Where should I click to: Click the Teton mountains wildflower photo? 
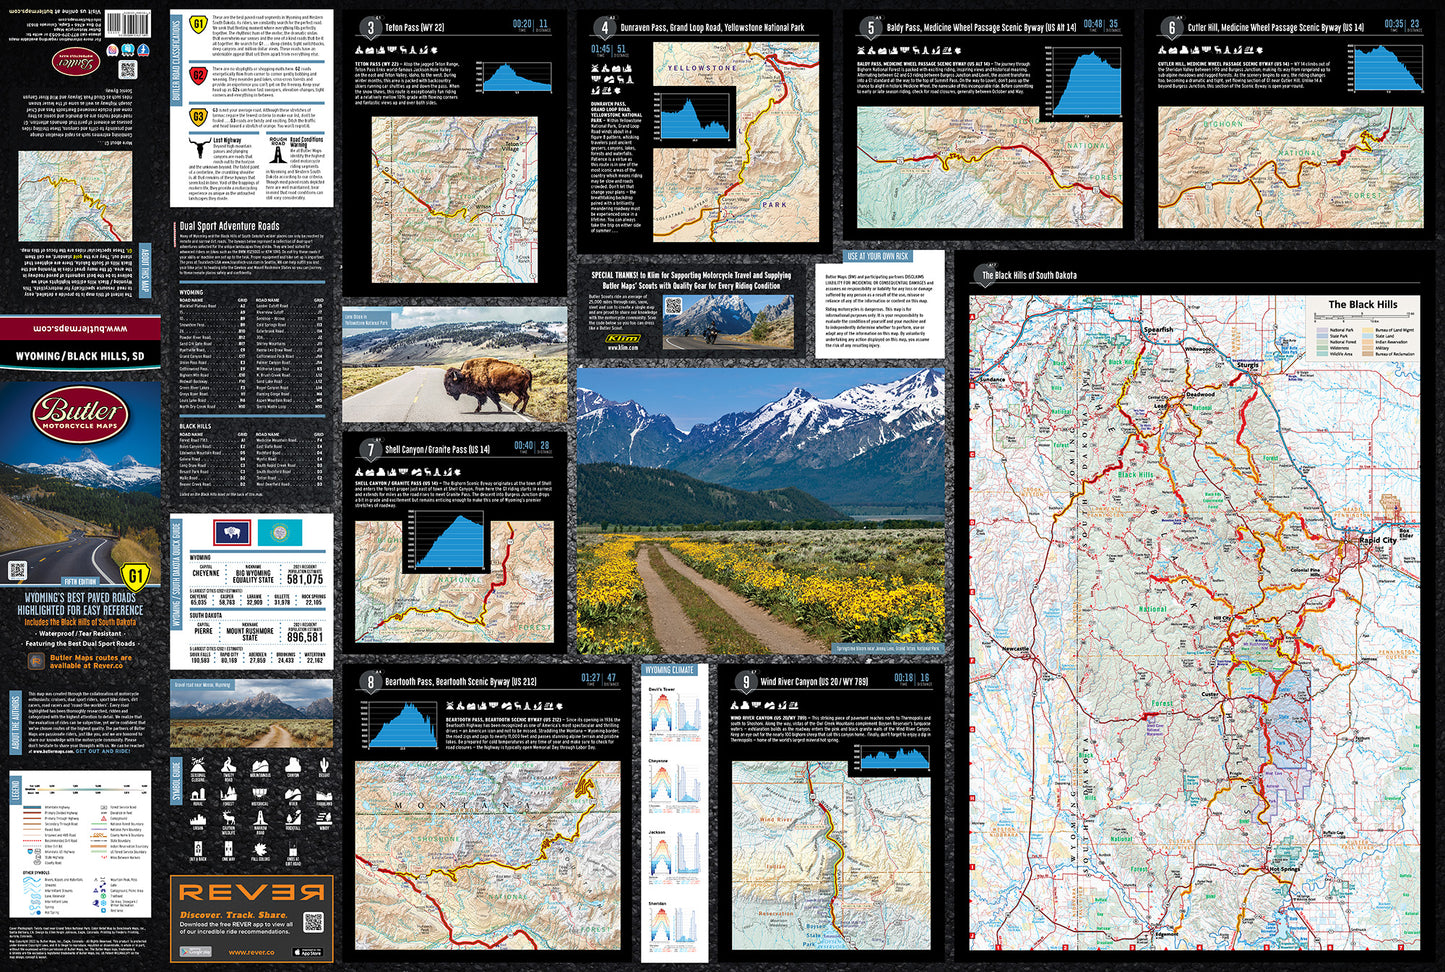[x=760, y=510]
